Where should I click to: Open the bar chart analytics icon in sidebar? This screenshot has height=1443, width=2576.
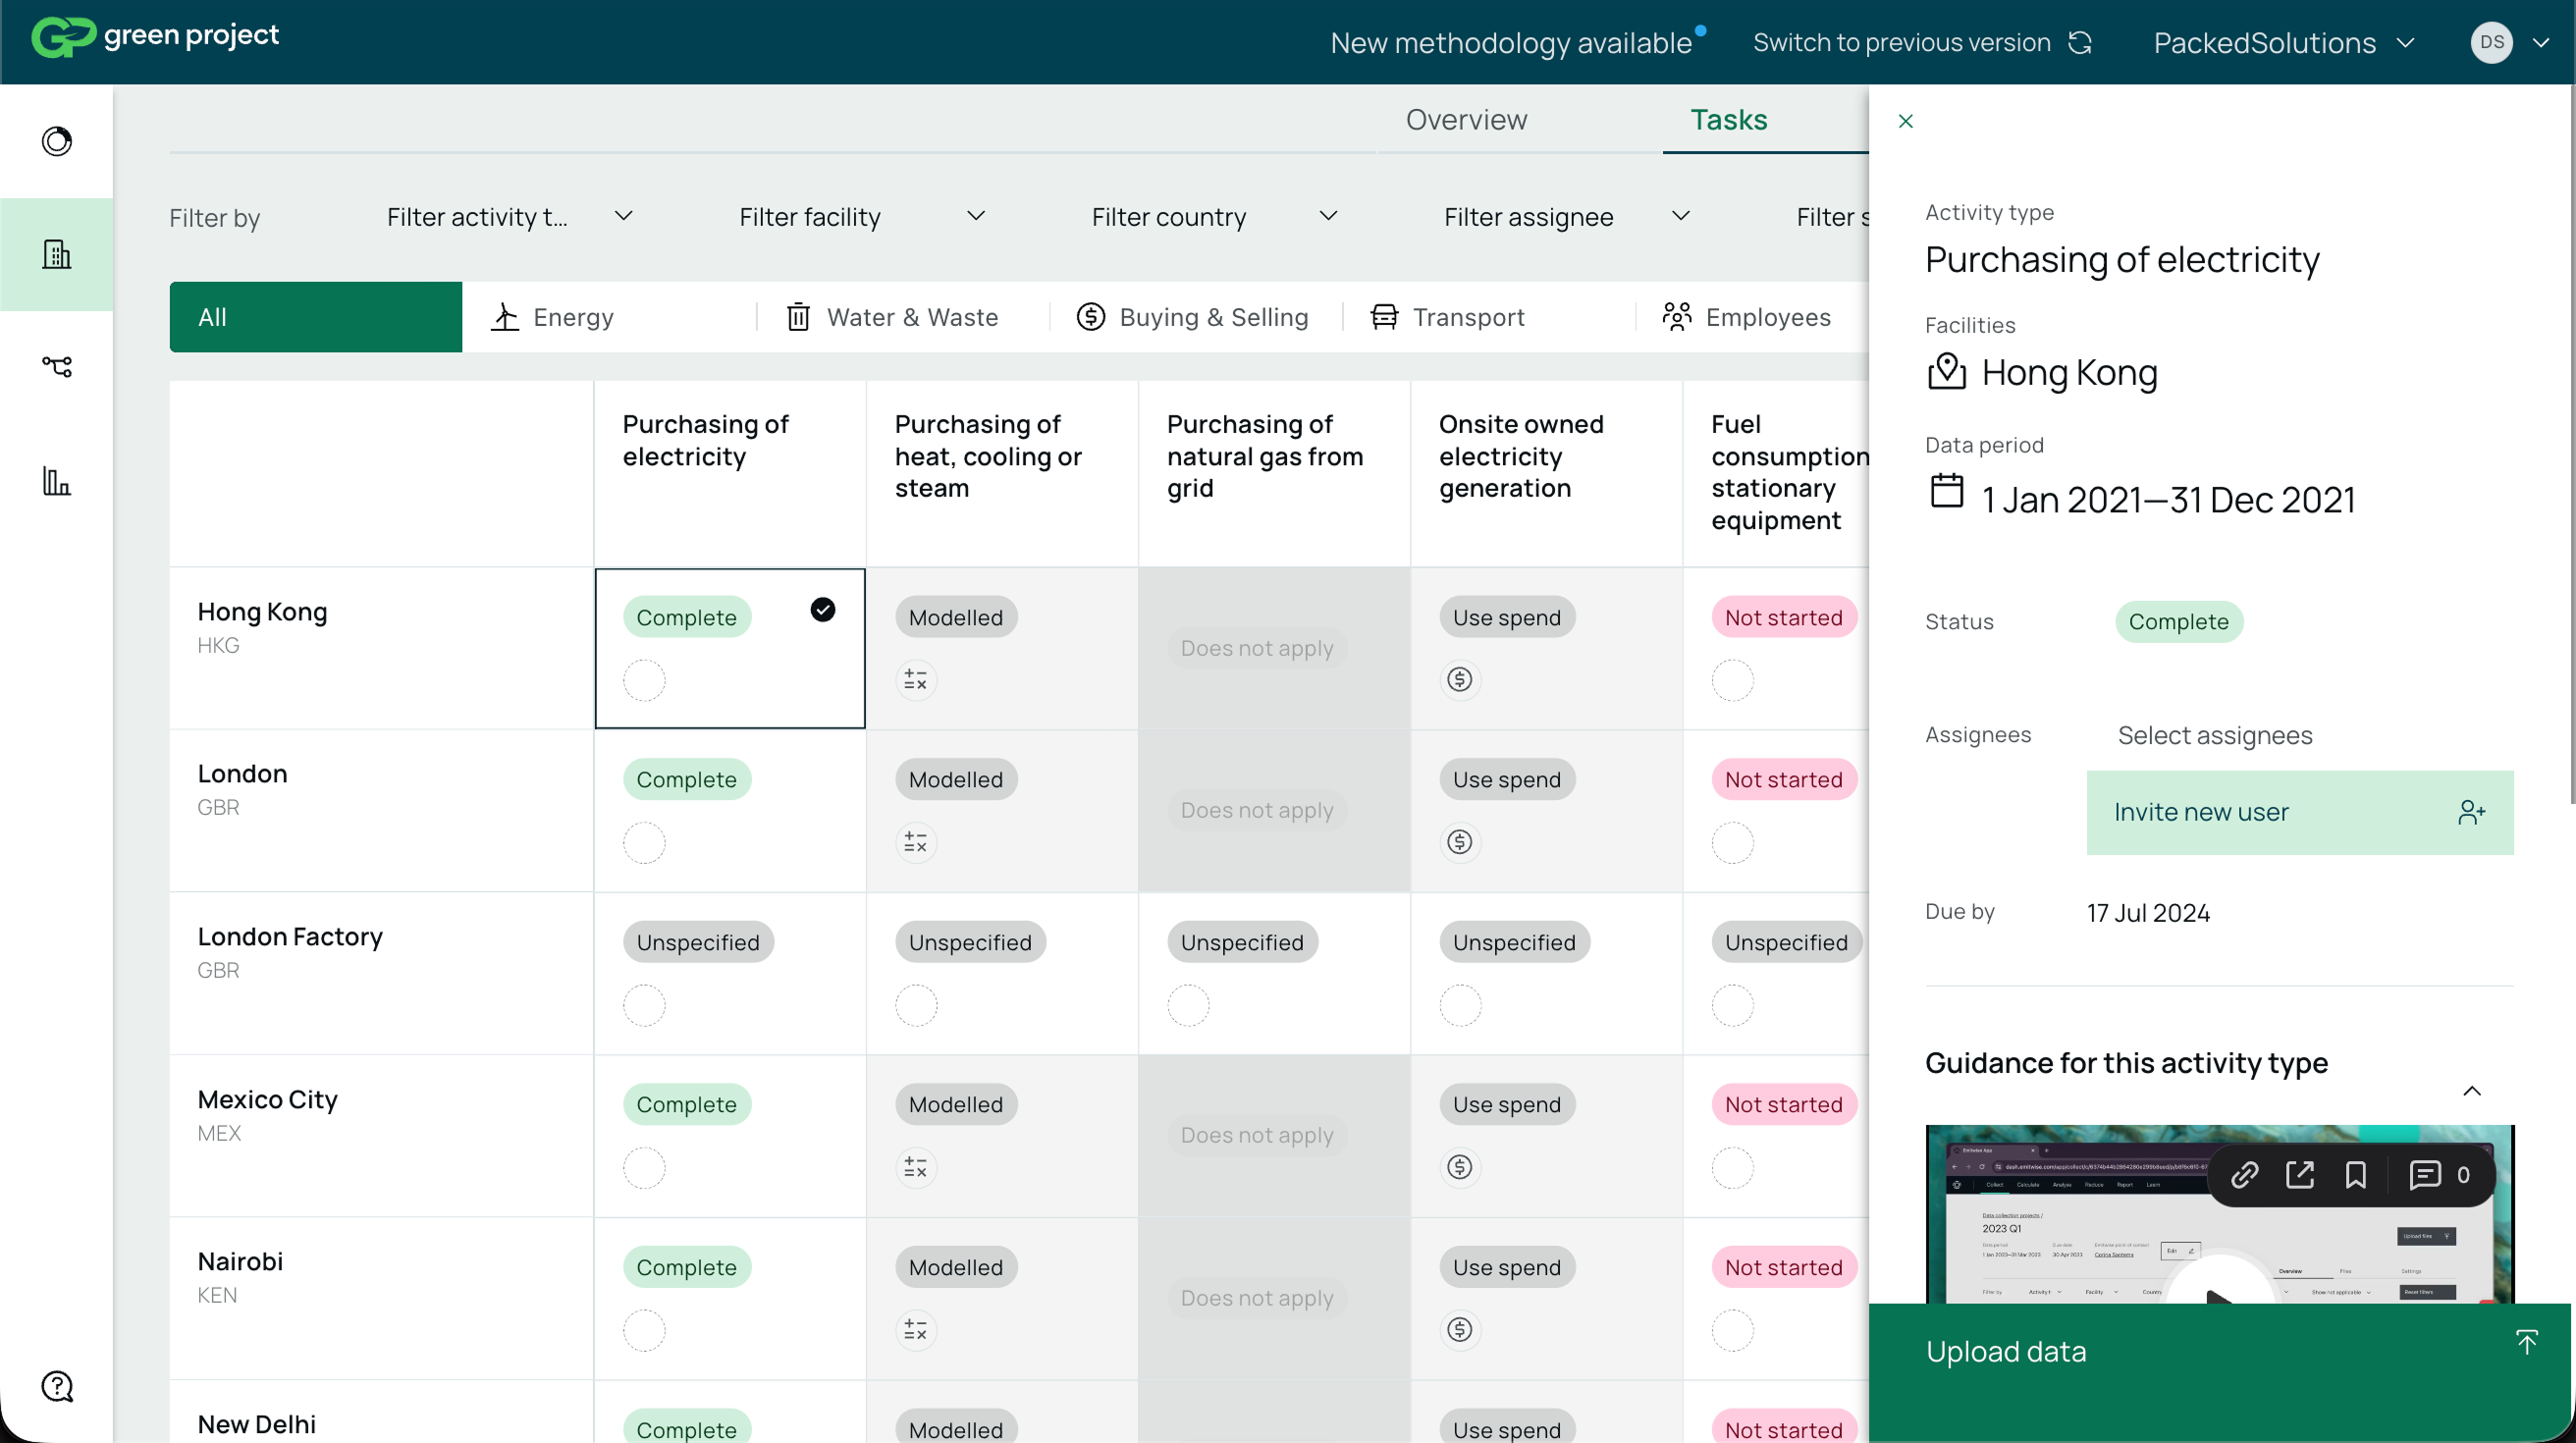(57, 481)
